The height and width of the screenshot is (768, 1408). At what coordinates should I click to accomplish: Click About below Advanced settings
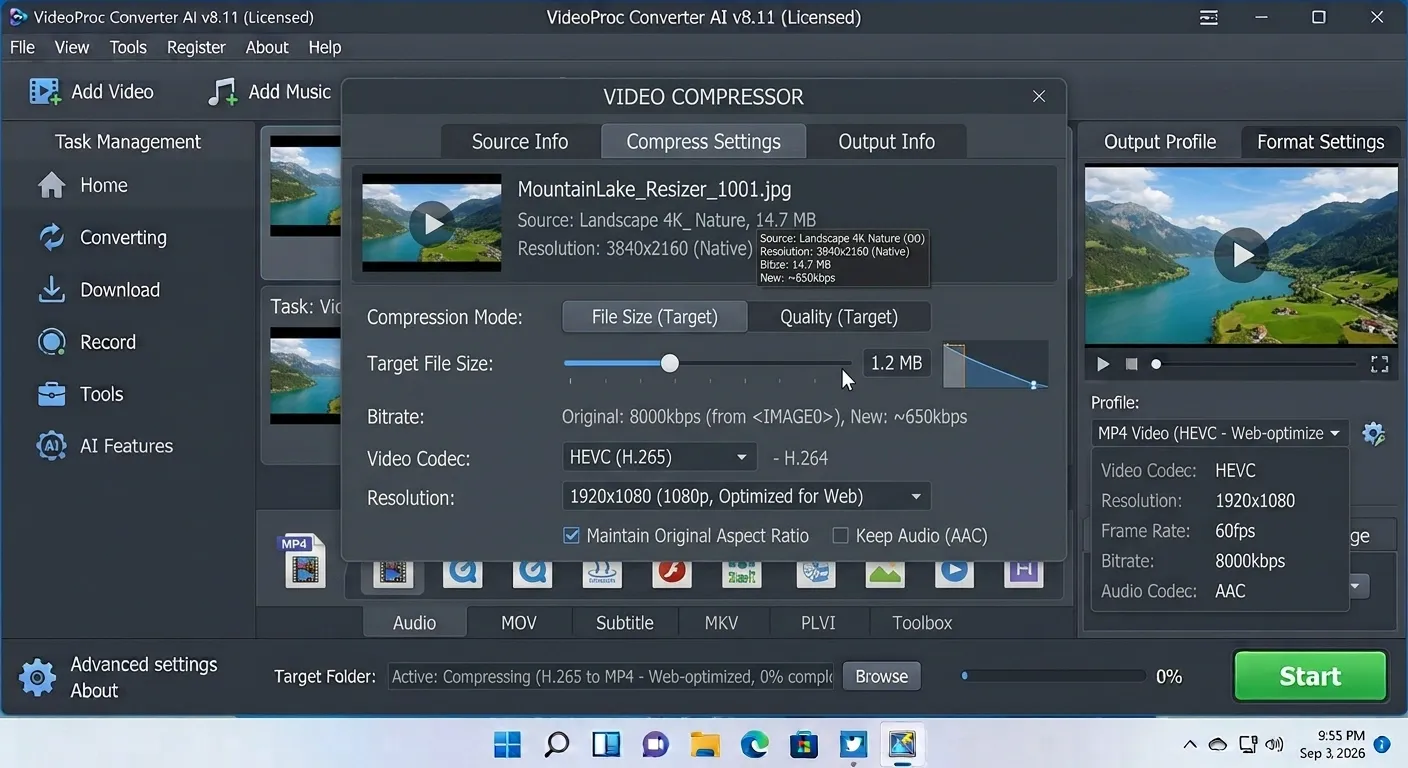click(94, 690)
